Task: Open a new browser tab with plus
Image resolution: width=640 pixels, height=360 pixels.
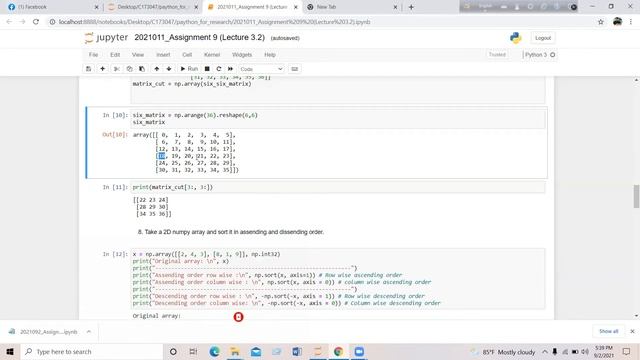Action: 411,7
